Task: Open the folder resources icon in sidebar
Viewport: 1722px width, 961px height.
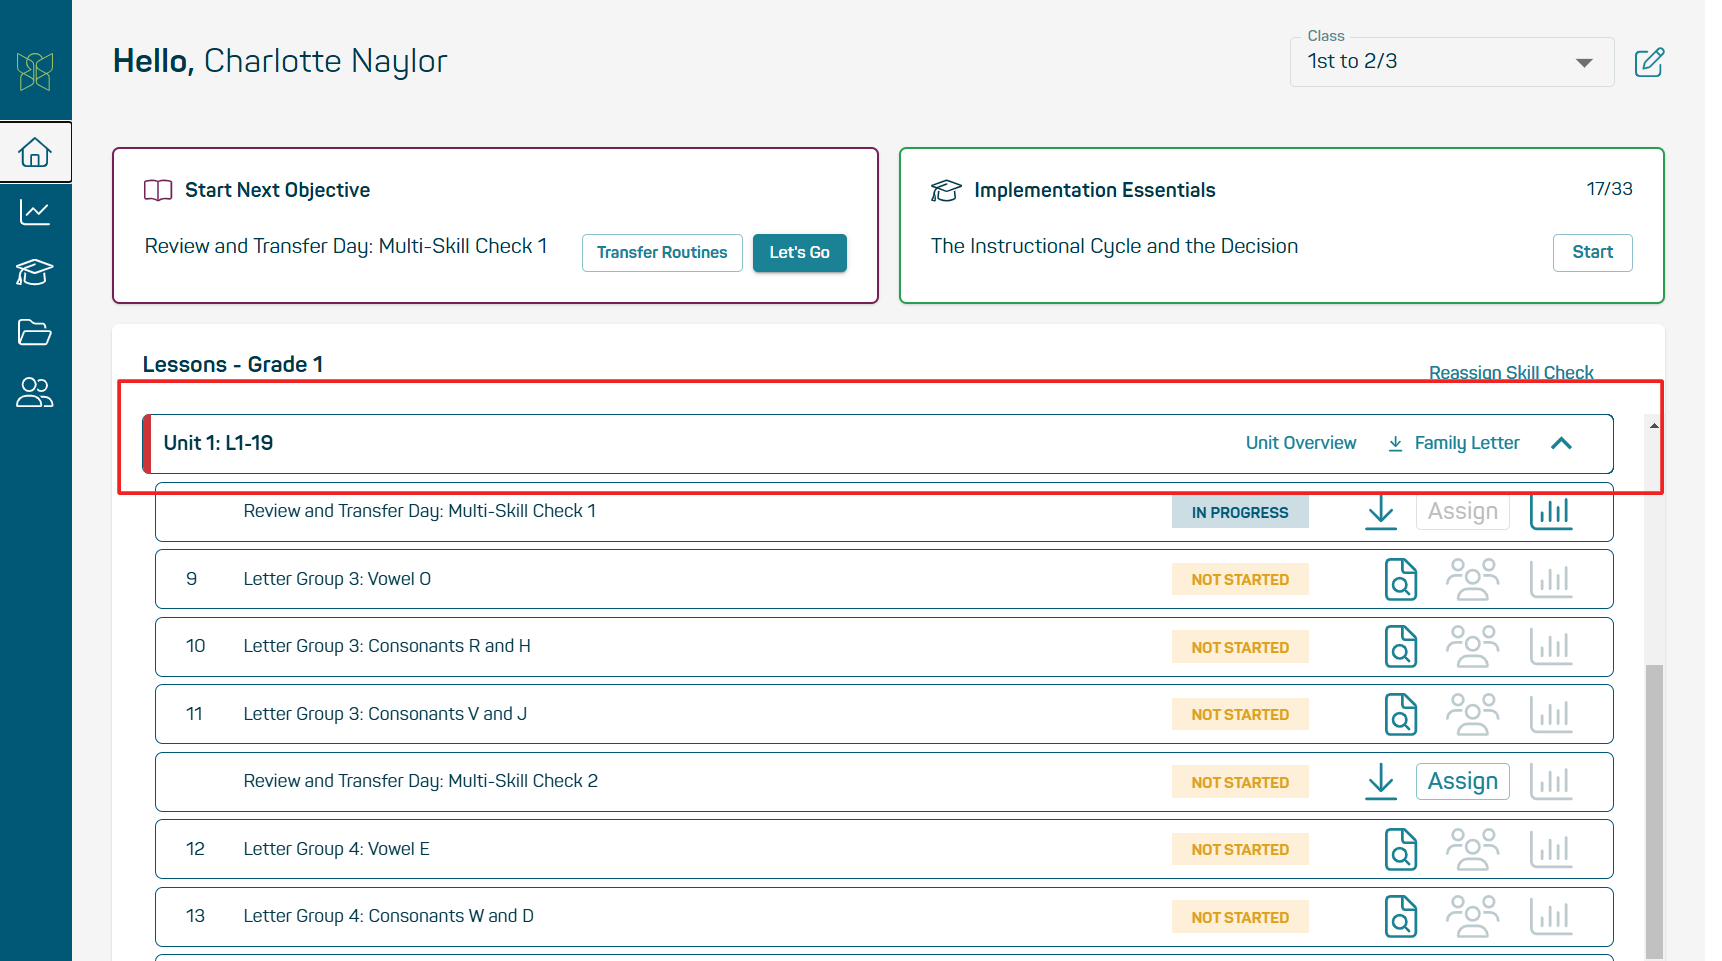Action: click(x=35, y=332)
